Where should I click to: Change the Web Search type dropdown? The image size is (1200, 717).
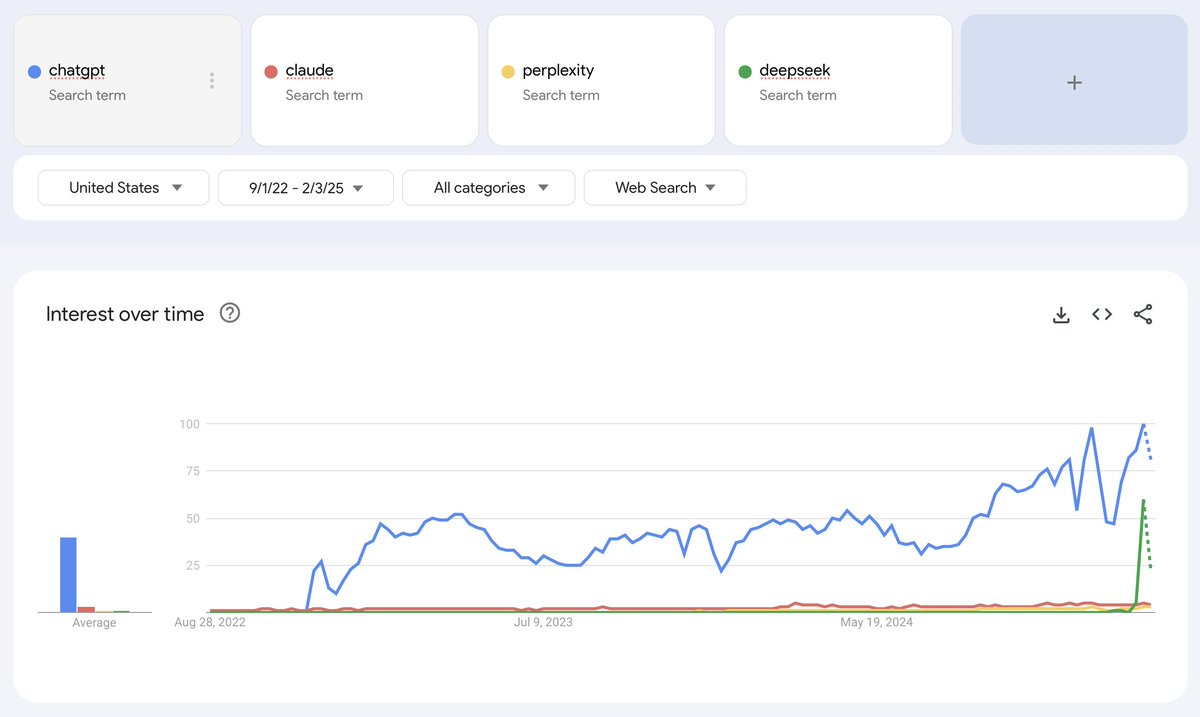coord(665,188)
